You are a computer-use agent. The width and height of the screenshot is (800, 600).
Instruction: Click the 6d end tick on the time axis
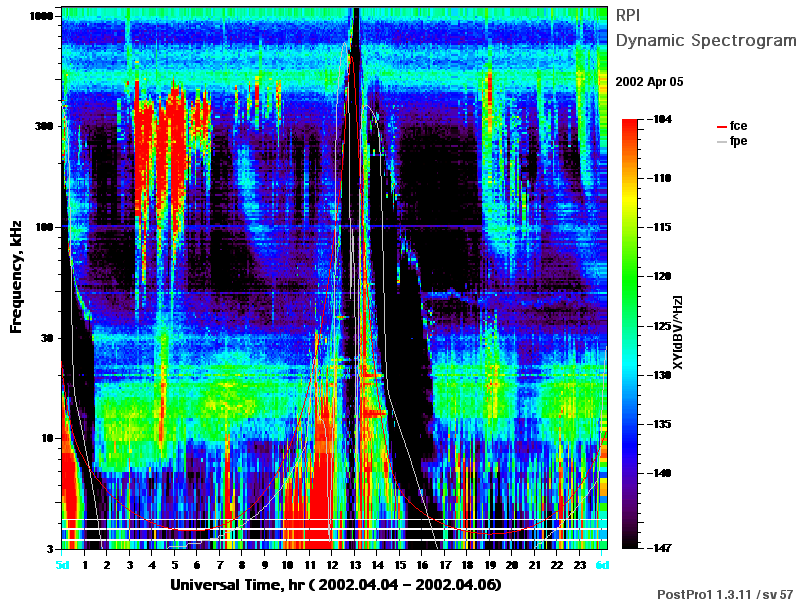coord(602,565)
